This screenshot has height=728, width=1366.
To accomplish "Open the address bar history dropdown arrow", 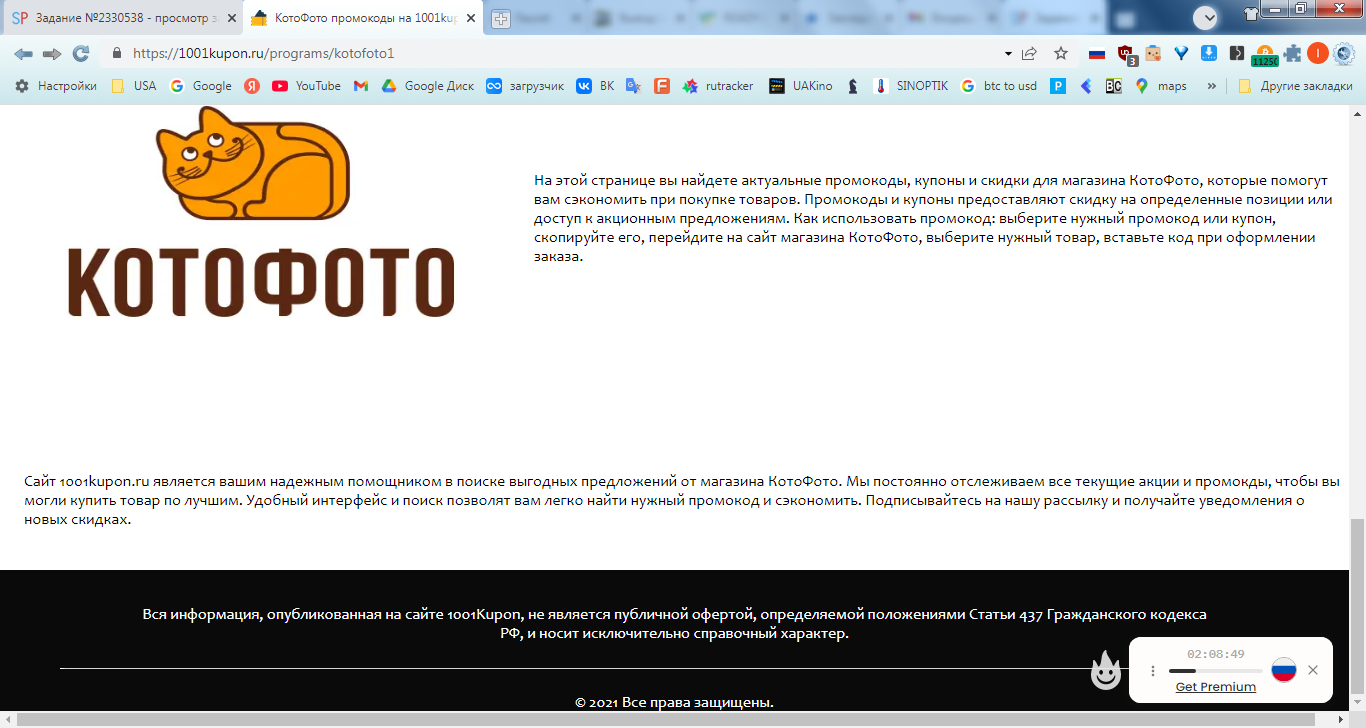I will (x=1007, y=54).
